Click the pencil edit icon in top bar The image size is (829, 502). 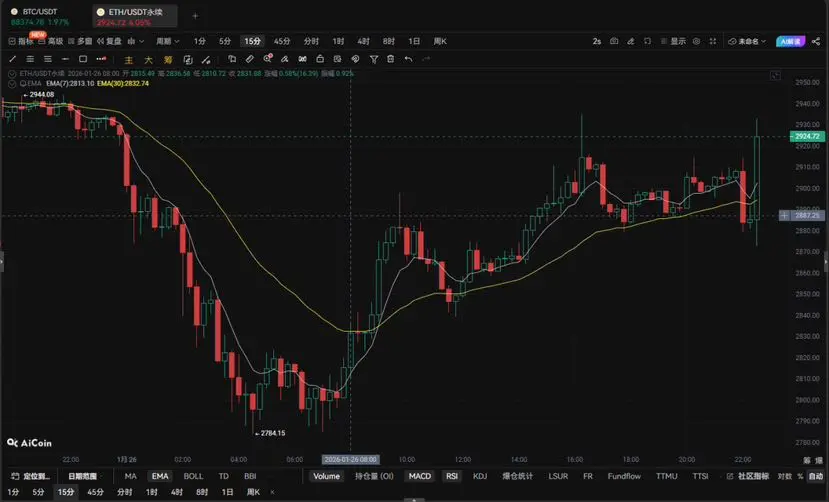point(630,41)
